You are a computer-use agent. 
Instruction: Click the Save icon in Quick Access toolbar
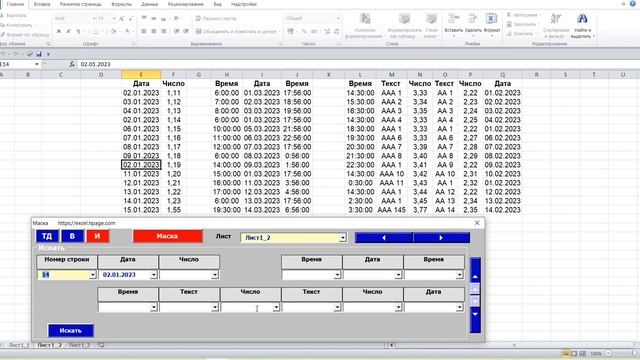39,54
